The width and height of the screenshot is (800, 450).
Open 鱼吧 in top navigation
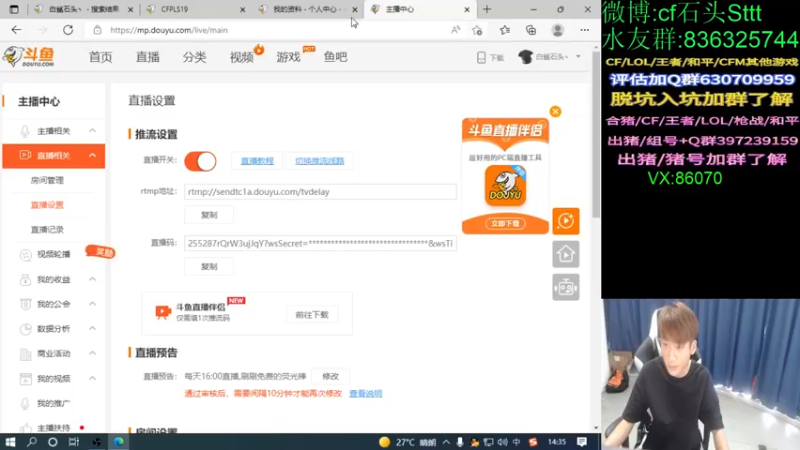pos(335,57)
